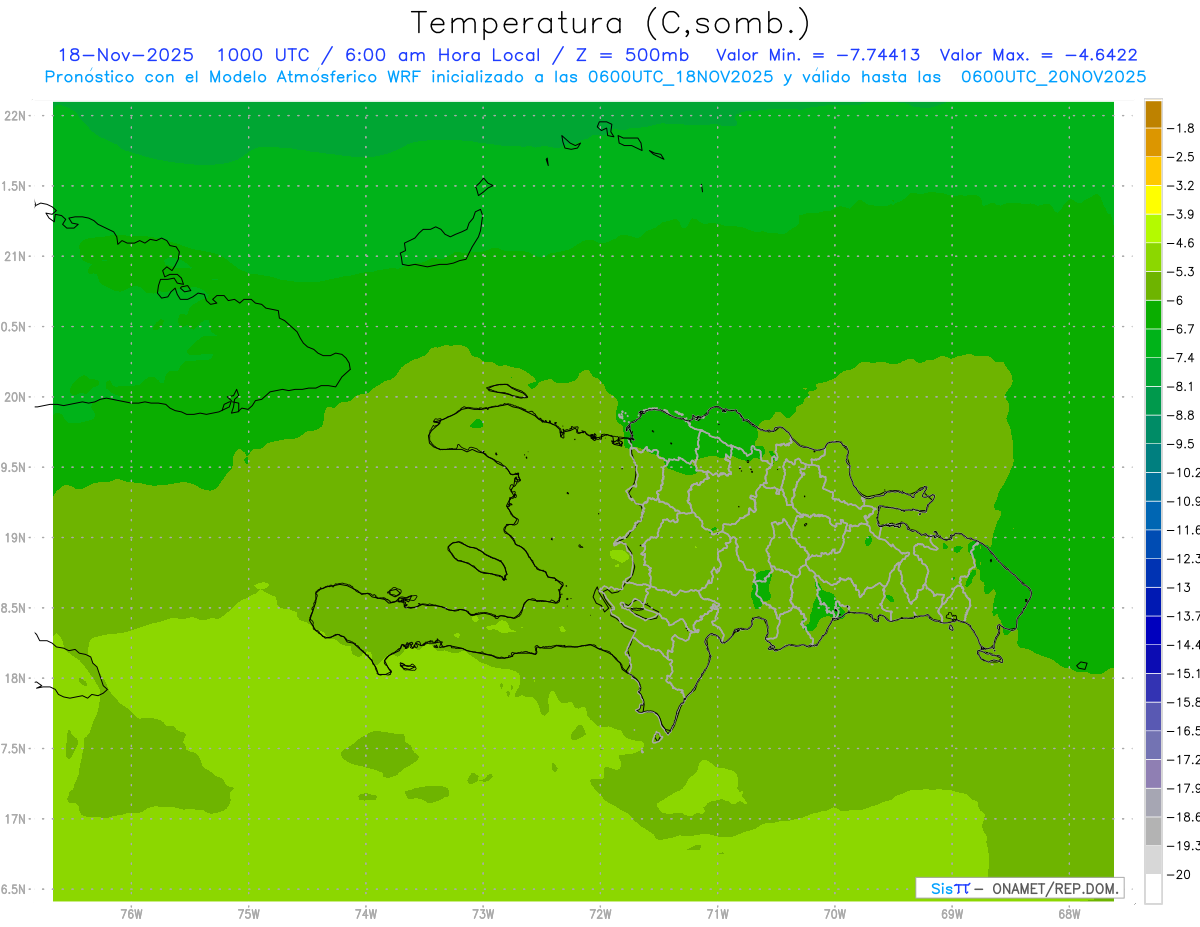Click the '19N' latitude label
This screenshot has height=927, width=1200.
pyautogui.click(x=16, y=538)
